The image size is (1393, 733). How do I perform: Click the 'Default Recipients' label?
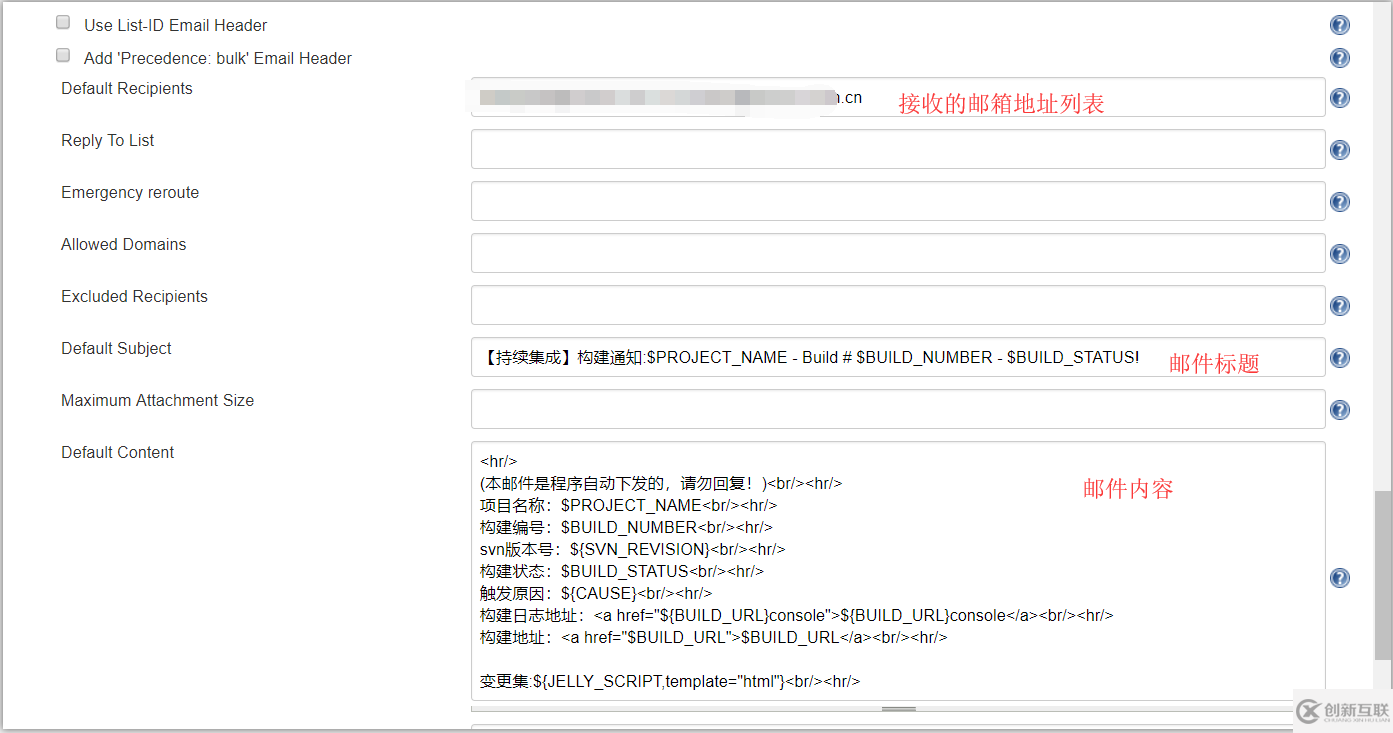(x=127, y=88)
